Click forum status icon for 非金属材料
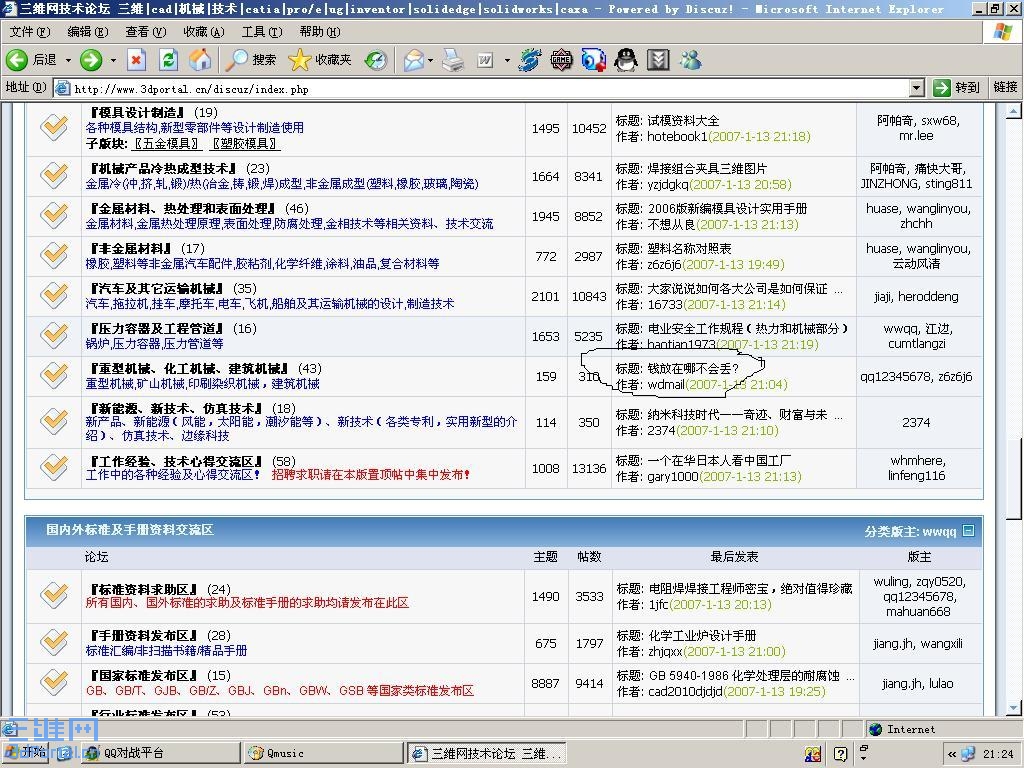The width and height of the screenshot is (1024, 768). [54, 255]
